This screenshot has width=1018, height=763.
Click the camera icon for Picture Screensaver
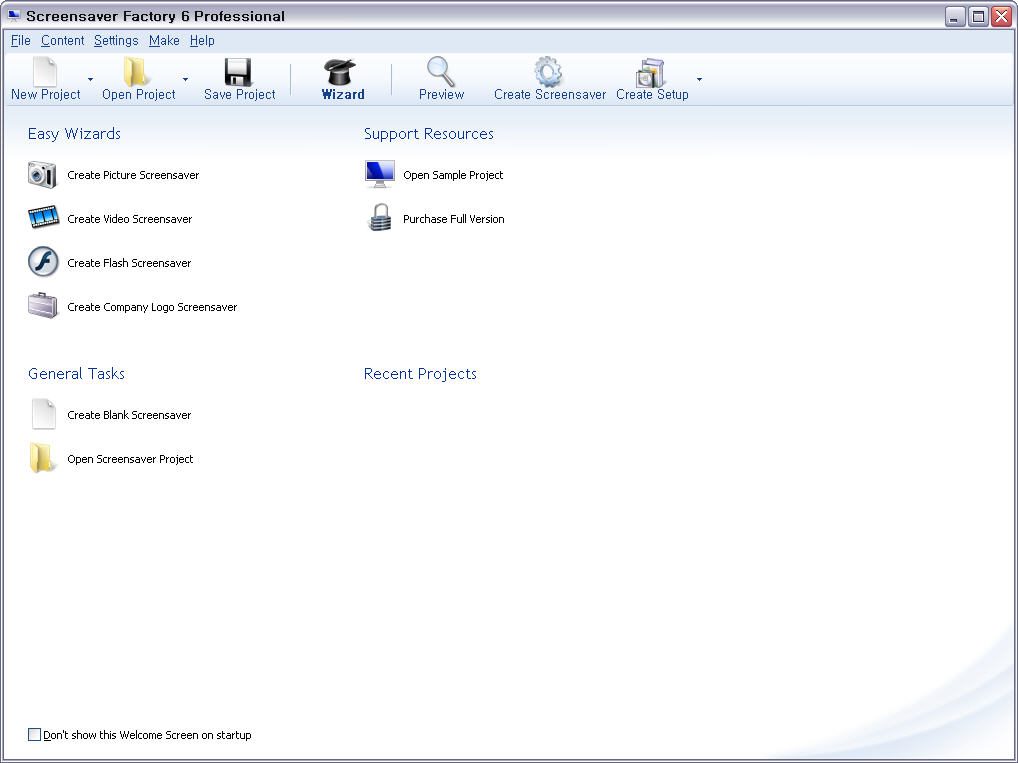(x=42, y=175)
